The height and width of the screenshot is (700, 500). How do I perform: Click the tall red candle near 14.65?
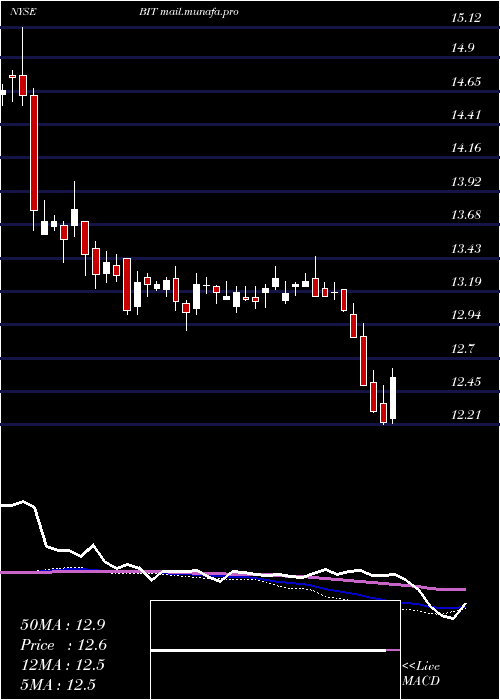(34, 153)
